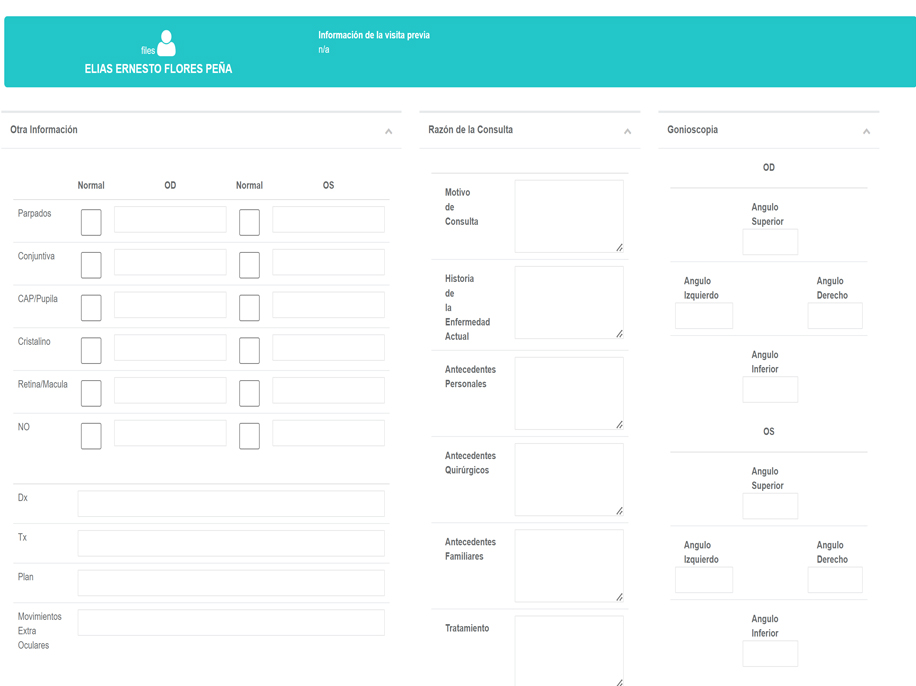Screen dimensions: 916x686
Task: Toggle the OD Normal checkbox for NO
Action: point(91,436)
